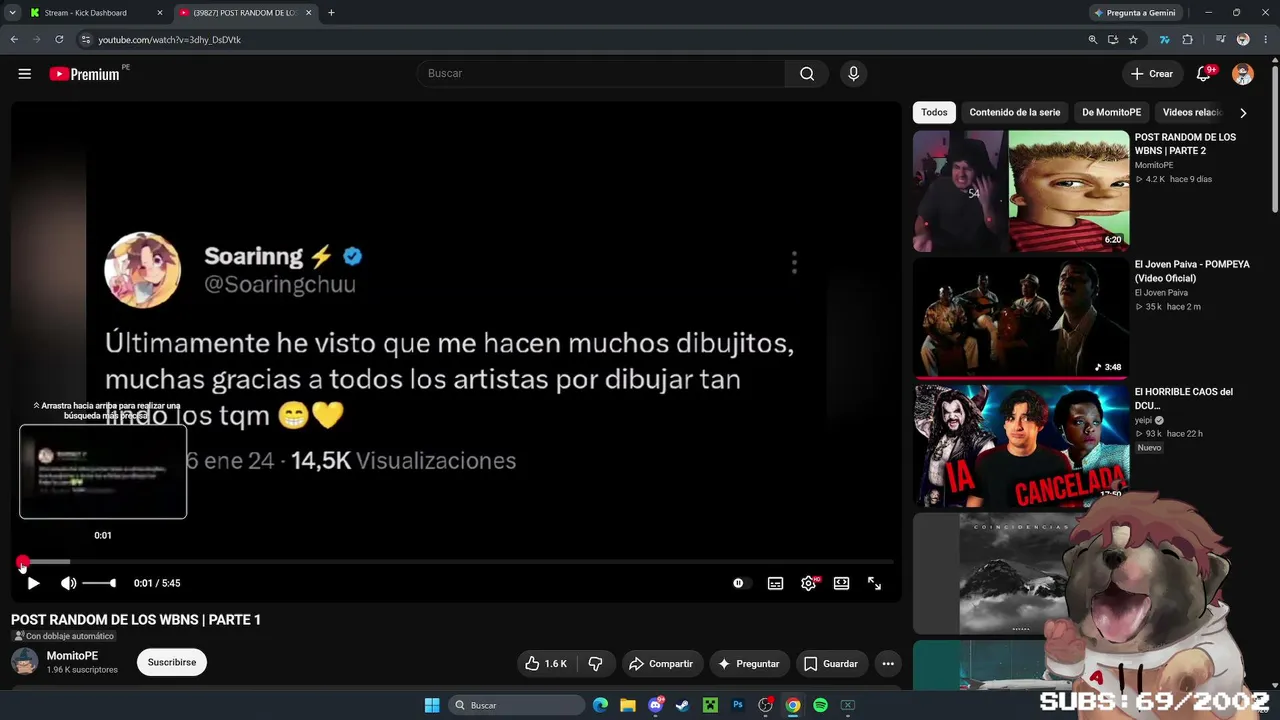Select the Contenido de la serie chip
Viewport: 1280px width, 720px height.
1015,113
